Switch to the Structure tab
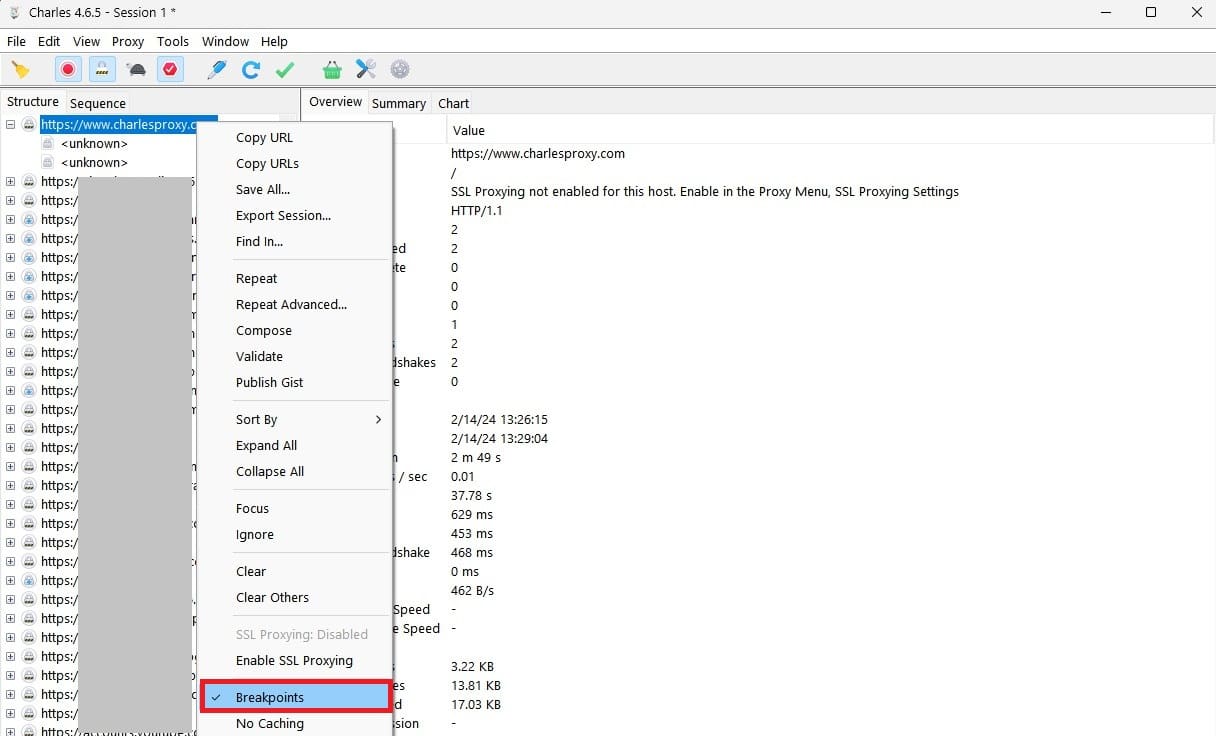This screenshot has width=1216, height=736. [33, 102]
